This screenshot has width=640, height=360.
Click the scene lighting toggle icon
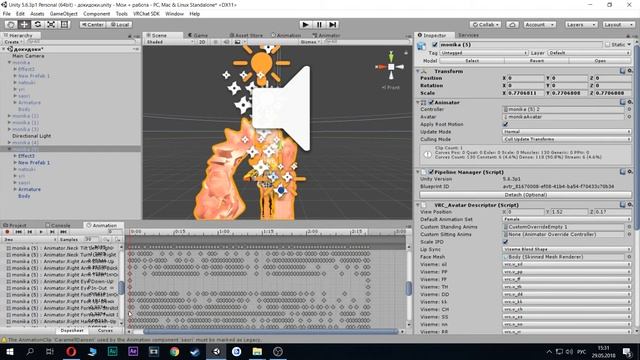click(216, 42)
